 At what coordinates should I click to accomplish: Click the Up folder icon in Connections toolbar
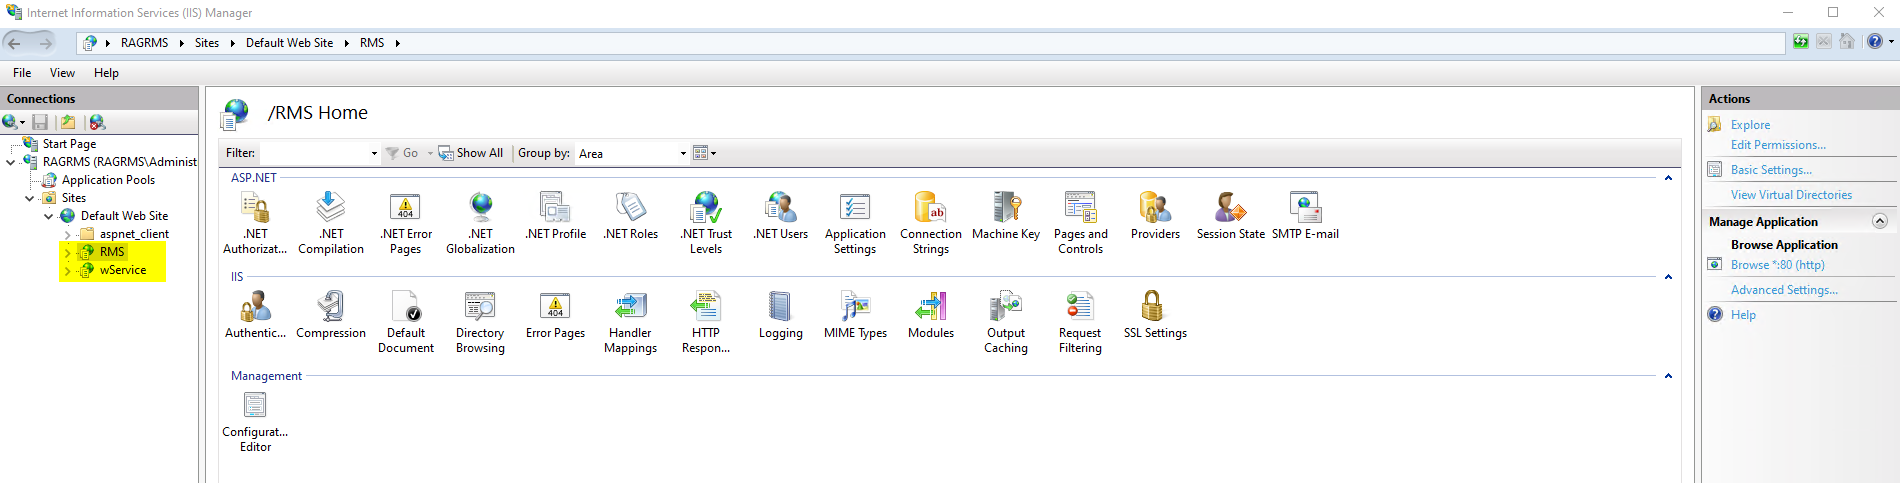click(68, 122)
